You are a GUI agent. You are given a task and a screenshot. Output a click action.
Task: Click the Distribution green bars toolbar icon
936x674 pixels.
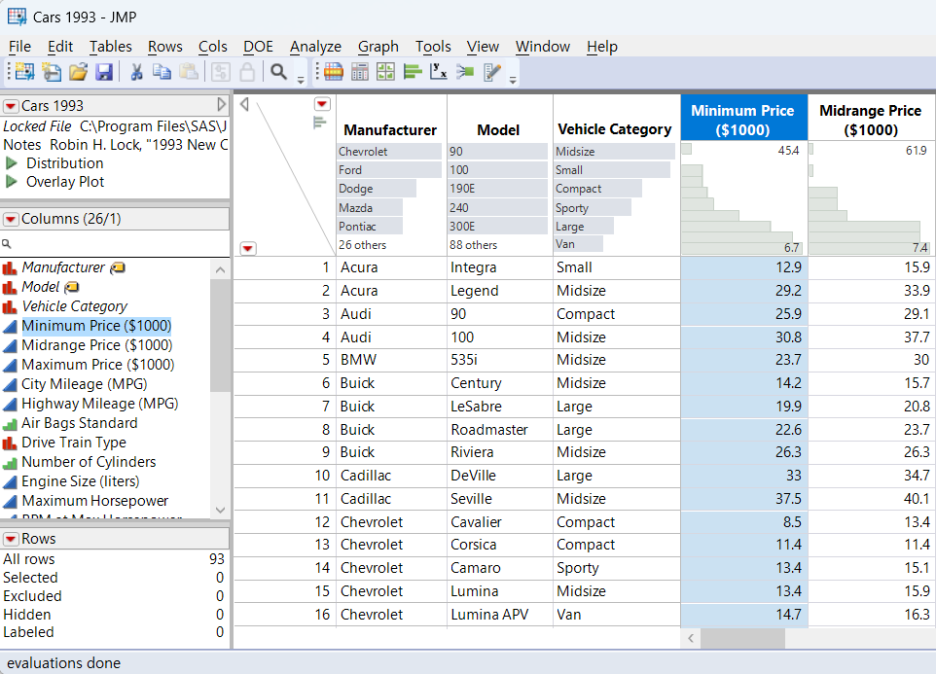pyautogui.click(x=412, y=72)
